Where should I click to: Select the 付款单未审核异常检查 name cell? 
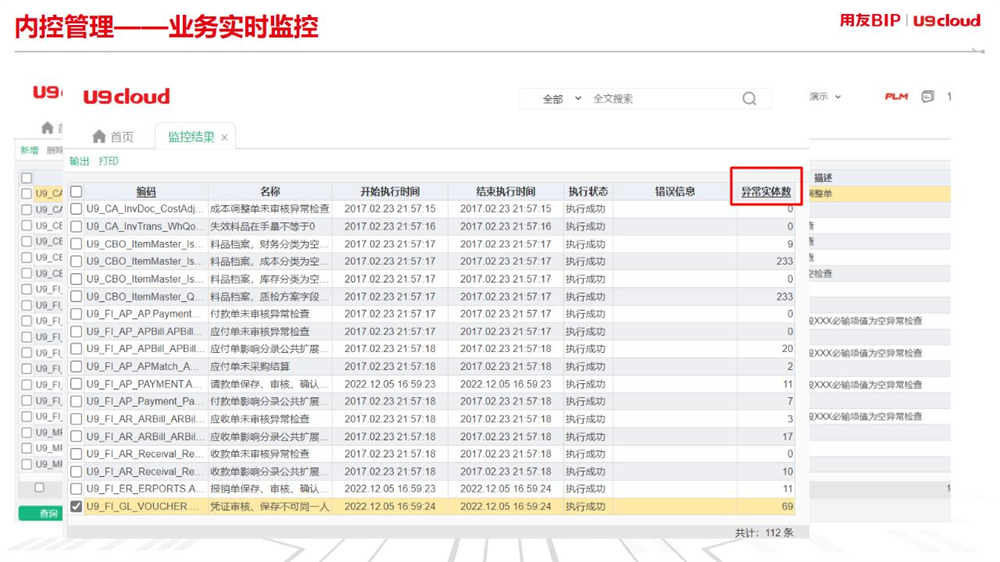point(260,314)
